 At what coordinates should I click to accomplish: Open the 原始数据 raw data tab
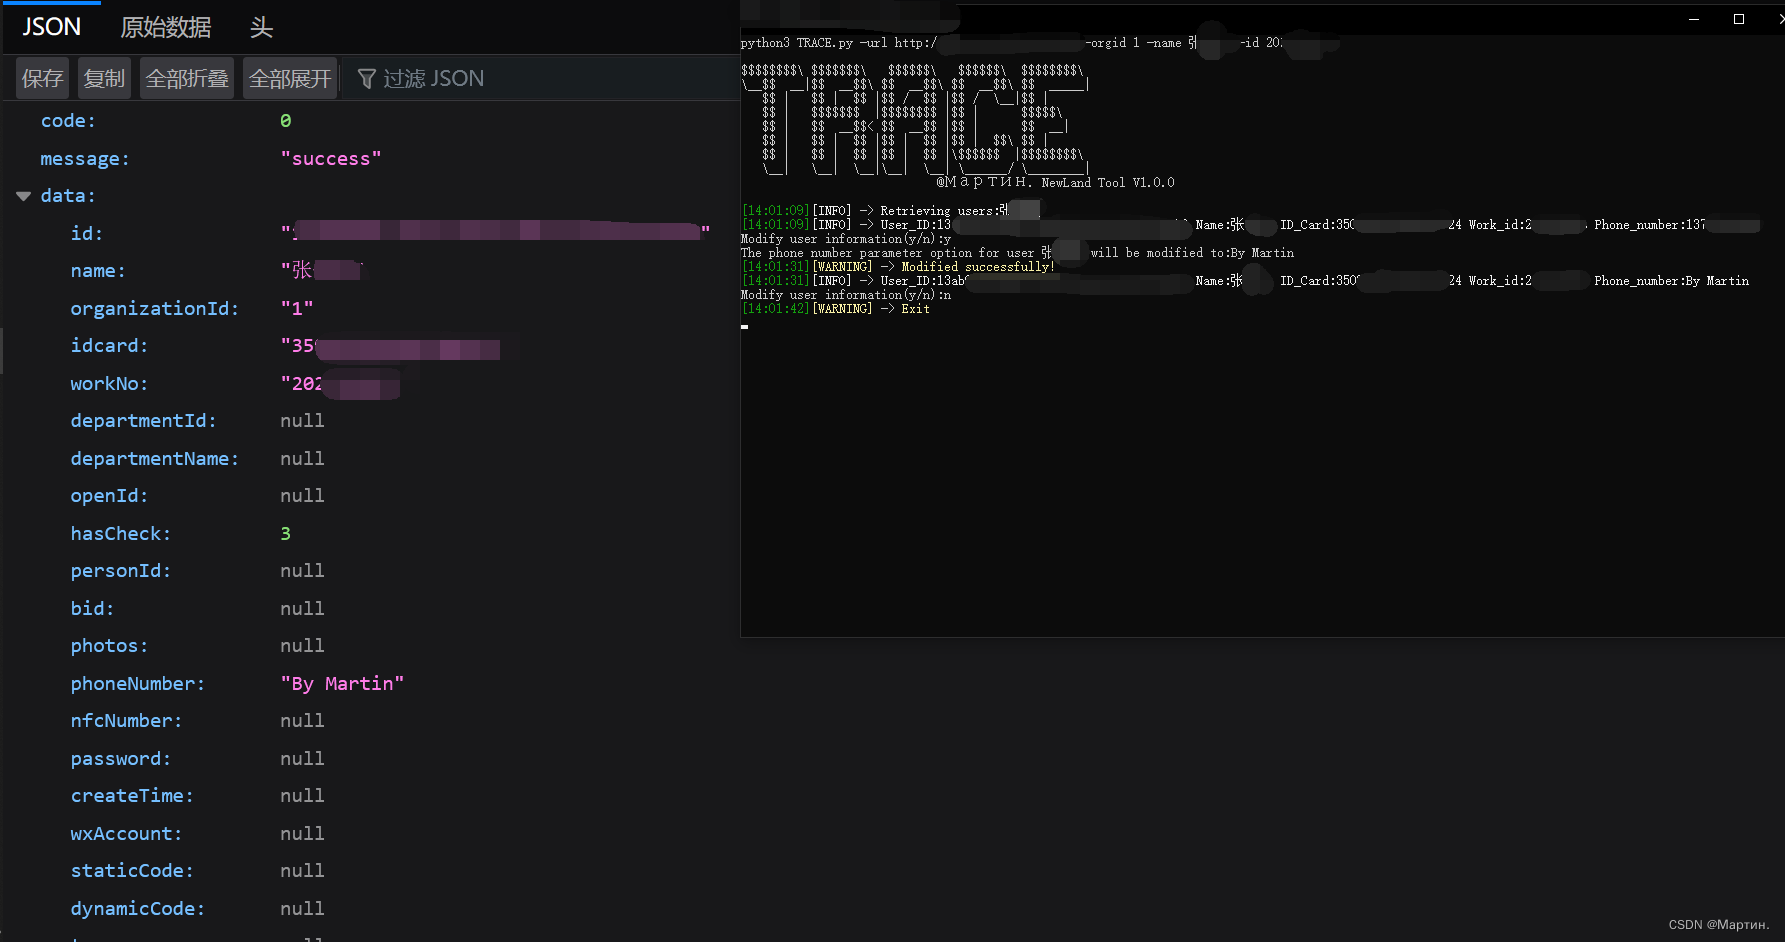[x=166, y=27]
